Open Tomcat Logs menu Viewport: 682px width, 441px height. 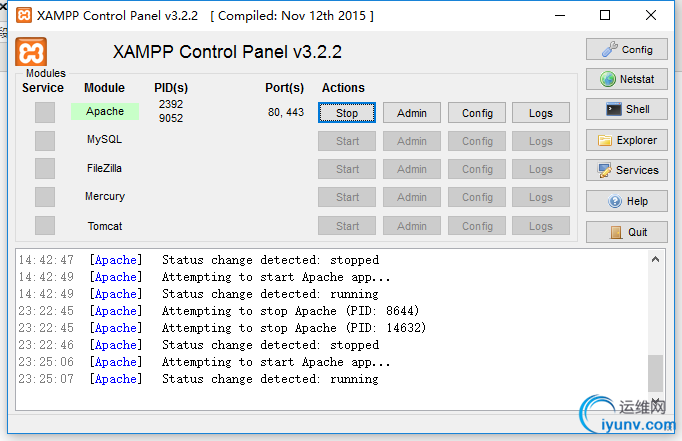tap(541, 226)
